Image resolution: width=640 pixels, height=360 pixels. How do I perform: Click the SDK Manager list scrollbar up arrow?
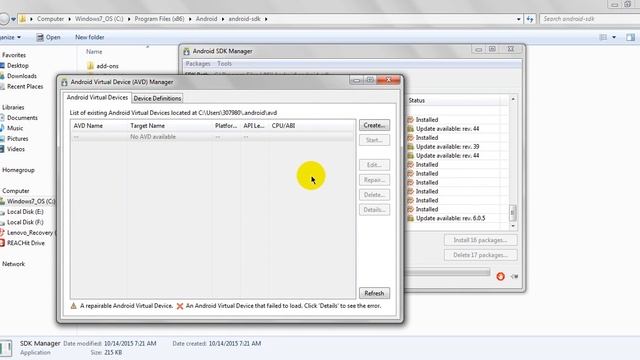[x=513, y=100]
